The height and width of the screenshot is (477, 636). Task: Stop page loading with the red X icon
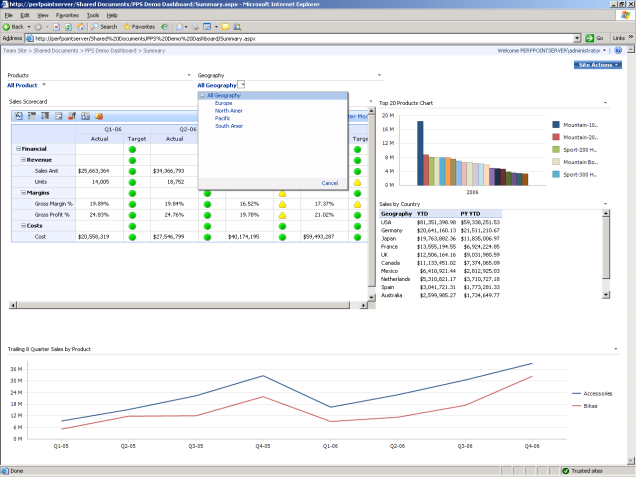56,27
